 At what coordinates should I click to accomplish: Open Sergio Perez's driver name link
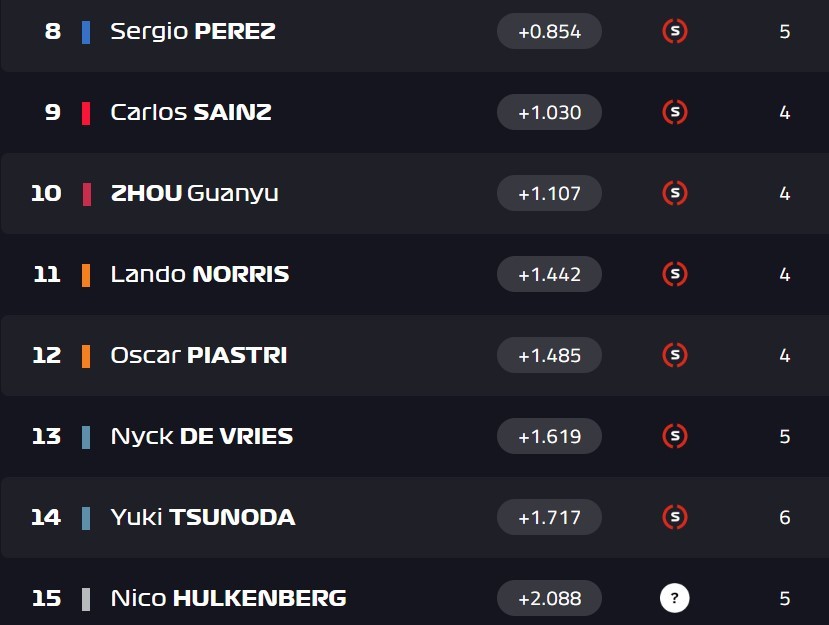tap(193, 31)
